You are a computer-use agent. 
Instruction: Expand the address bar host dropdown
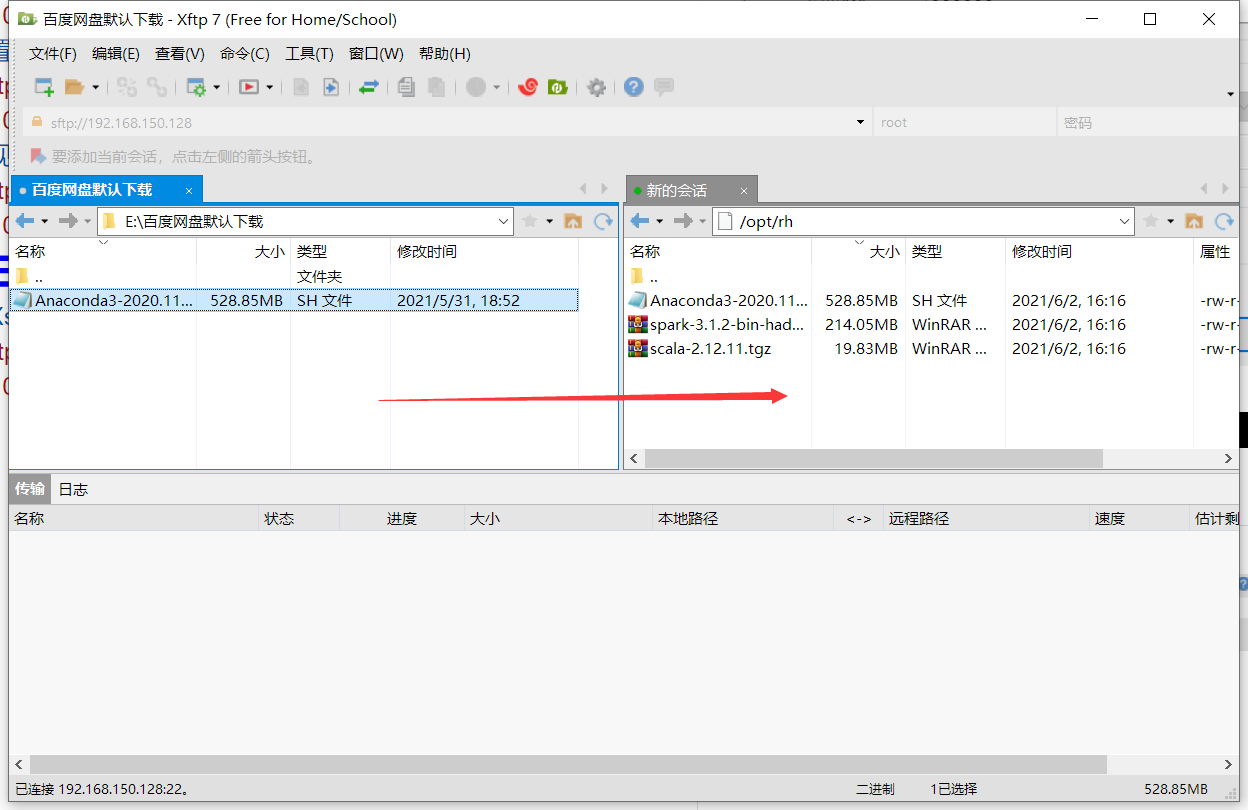tap(860, 122)
